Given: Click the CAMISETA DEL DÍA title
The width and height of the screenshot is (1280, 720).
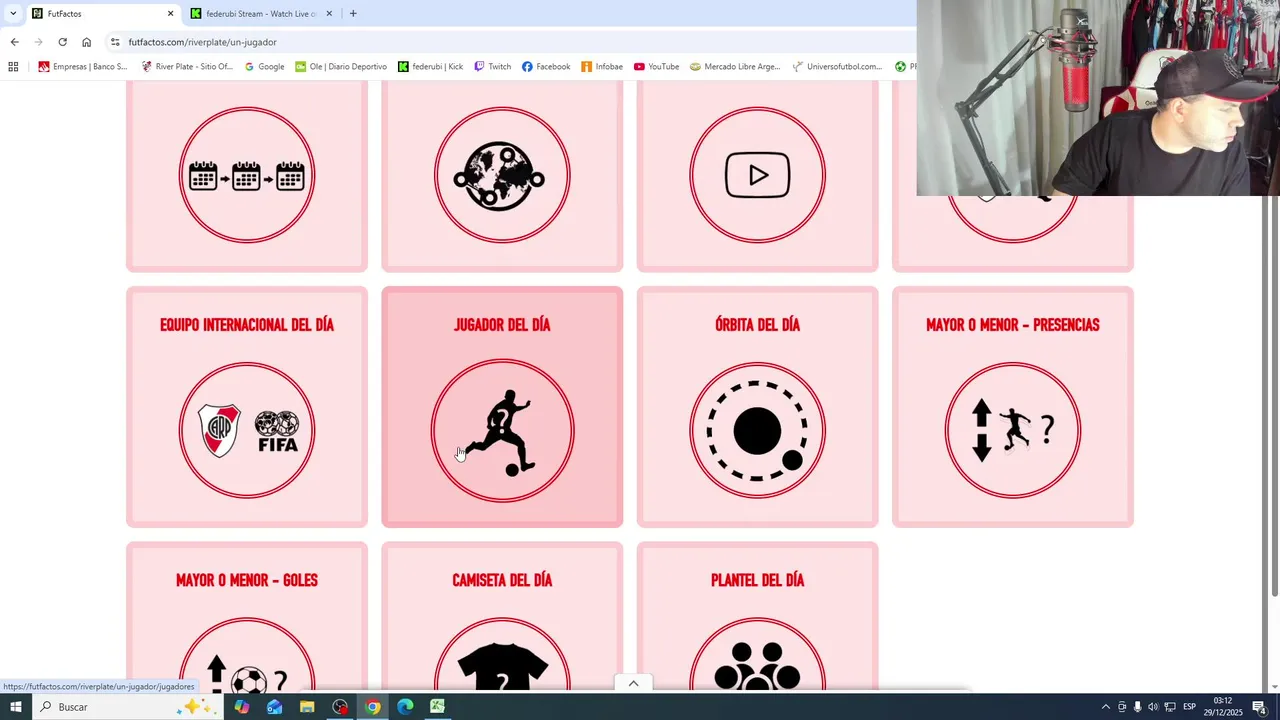Looking at the screenshot, I should [502, 580].
